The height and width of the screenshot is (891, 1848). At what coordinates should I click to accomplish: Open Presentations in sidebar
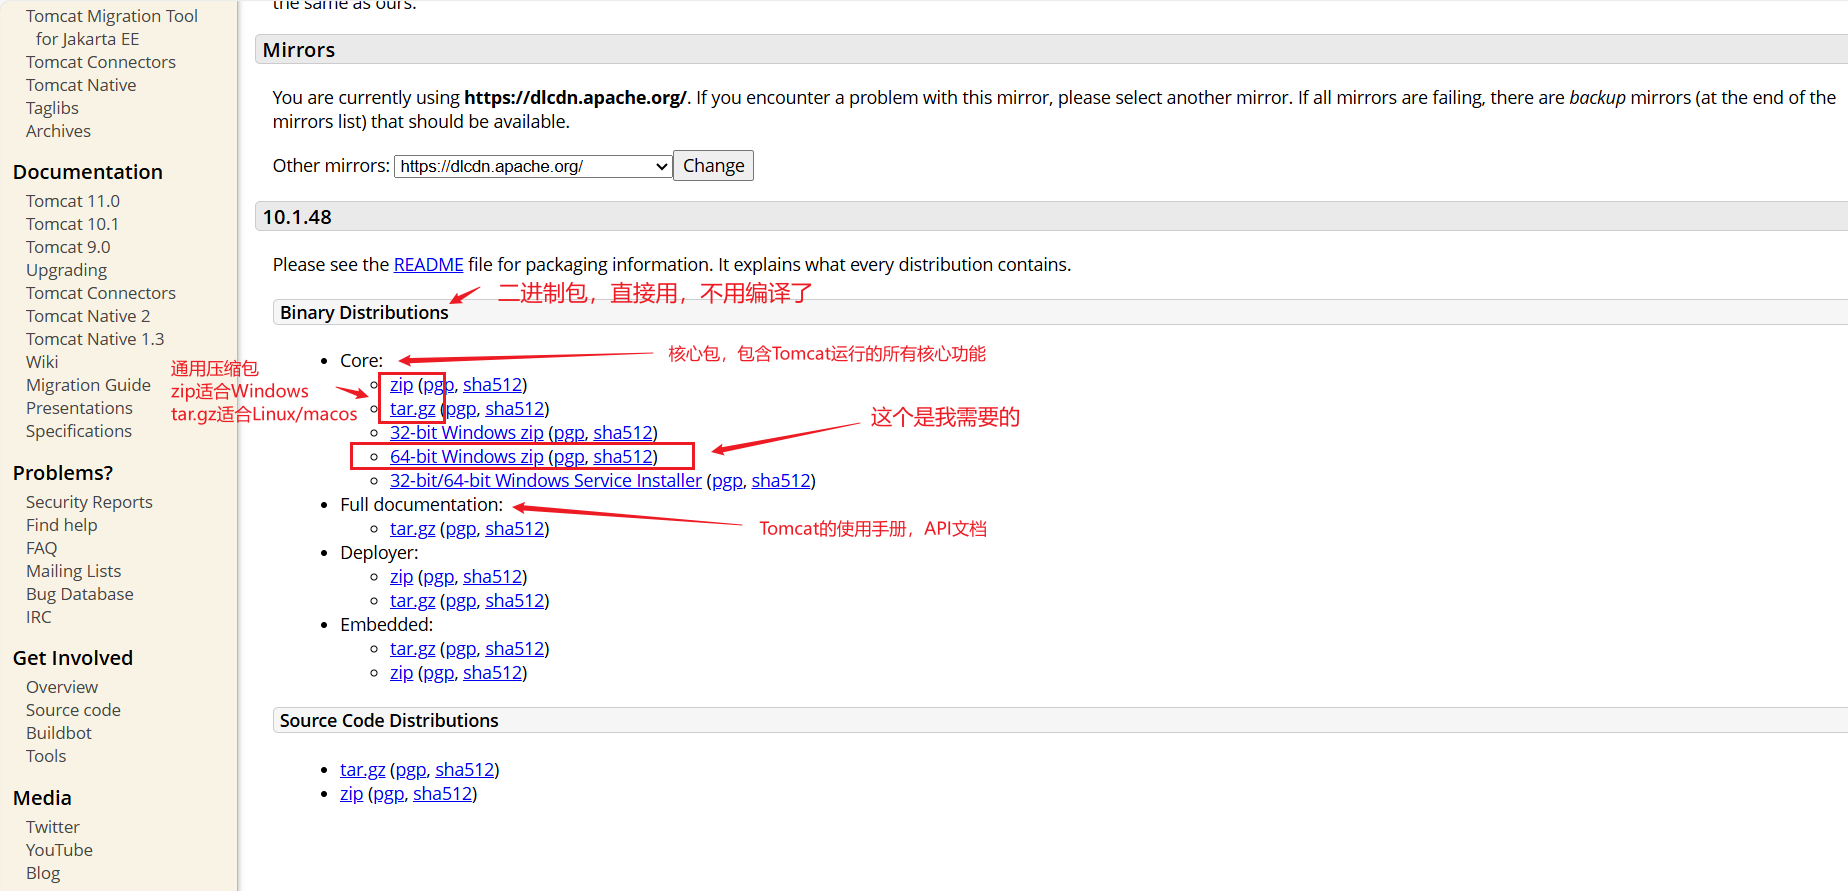(x=79, y=408)
